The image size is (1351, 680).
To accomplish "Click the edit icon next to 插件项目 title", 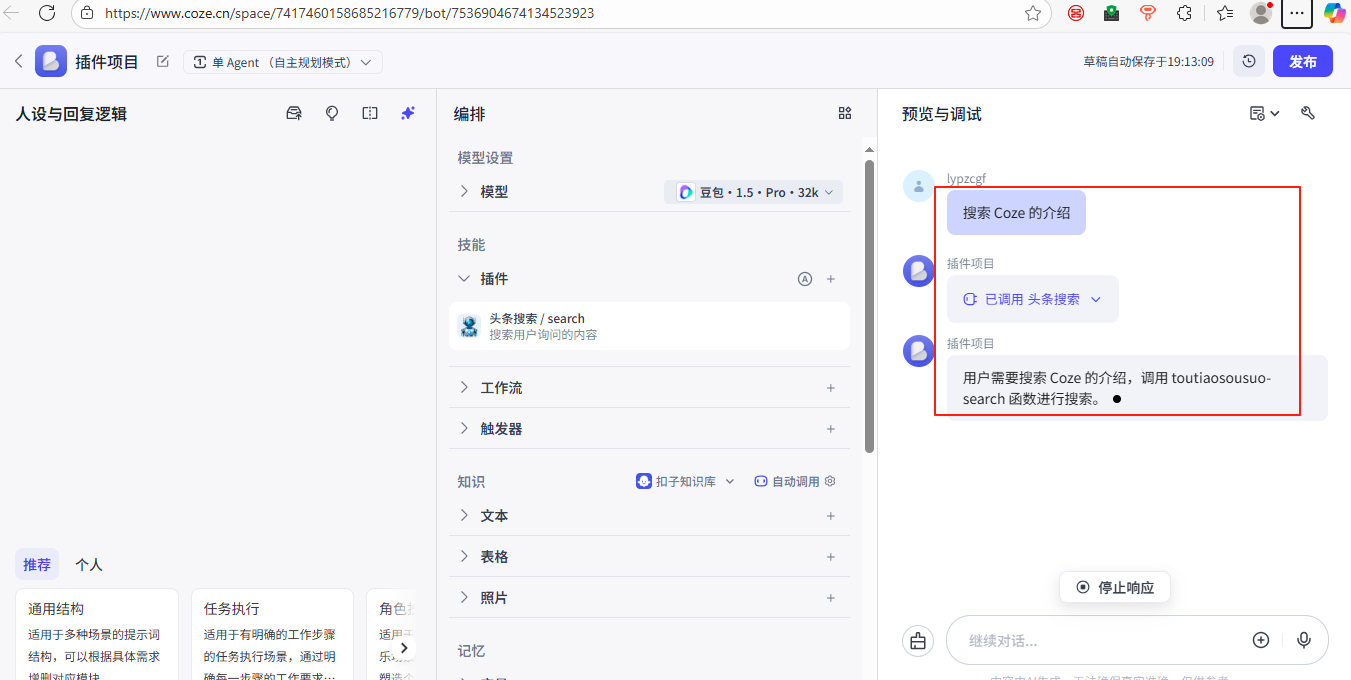I will click(x=163, y=62).
